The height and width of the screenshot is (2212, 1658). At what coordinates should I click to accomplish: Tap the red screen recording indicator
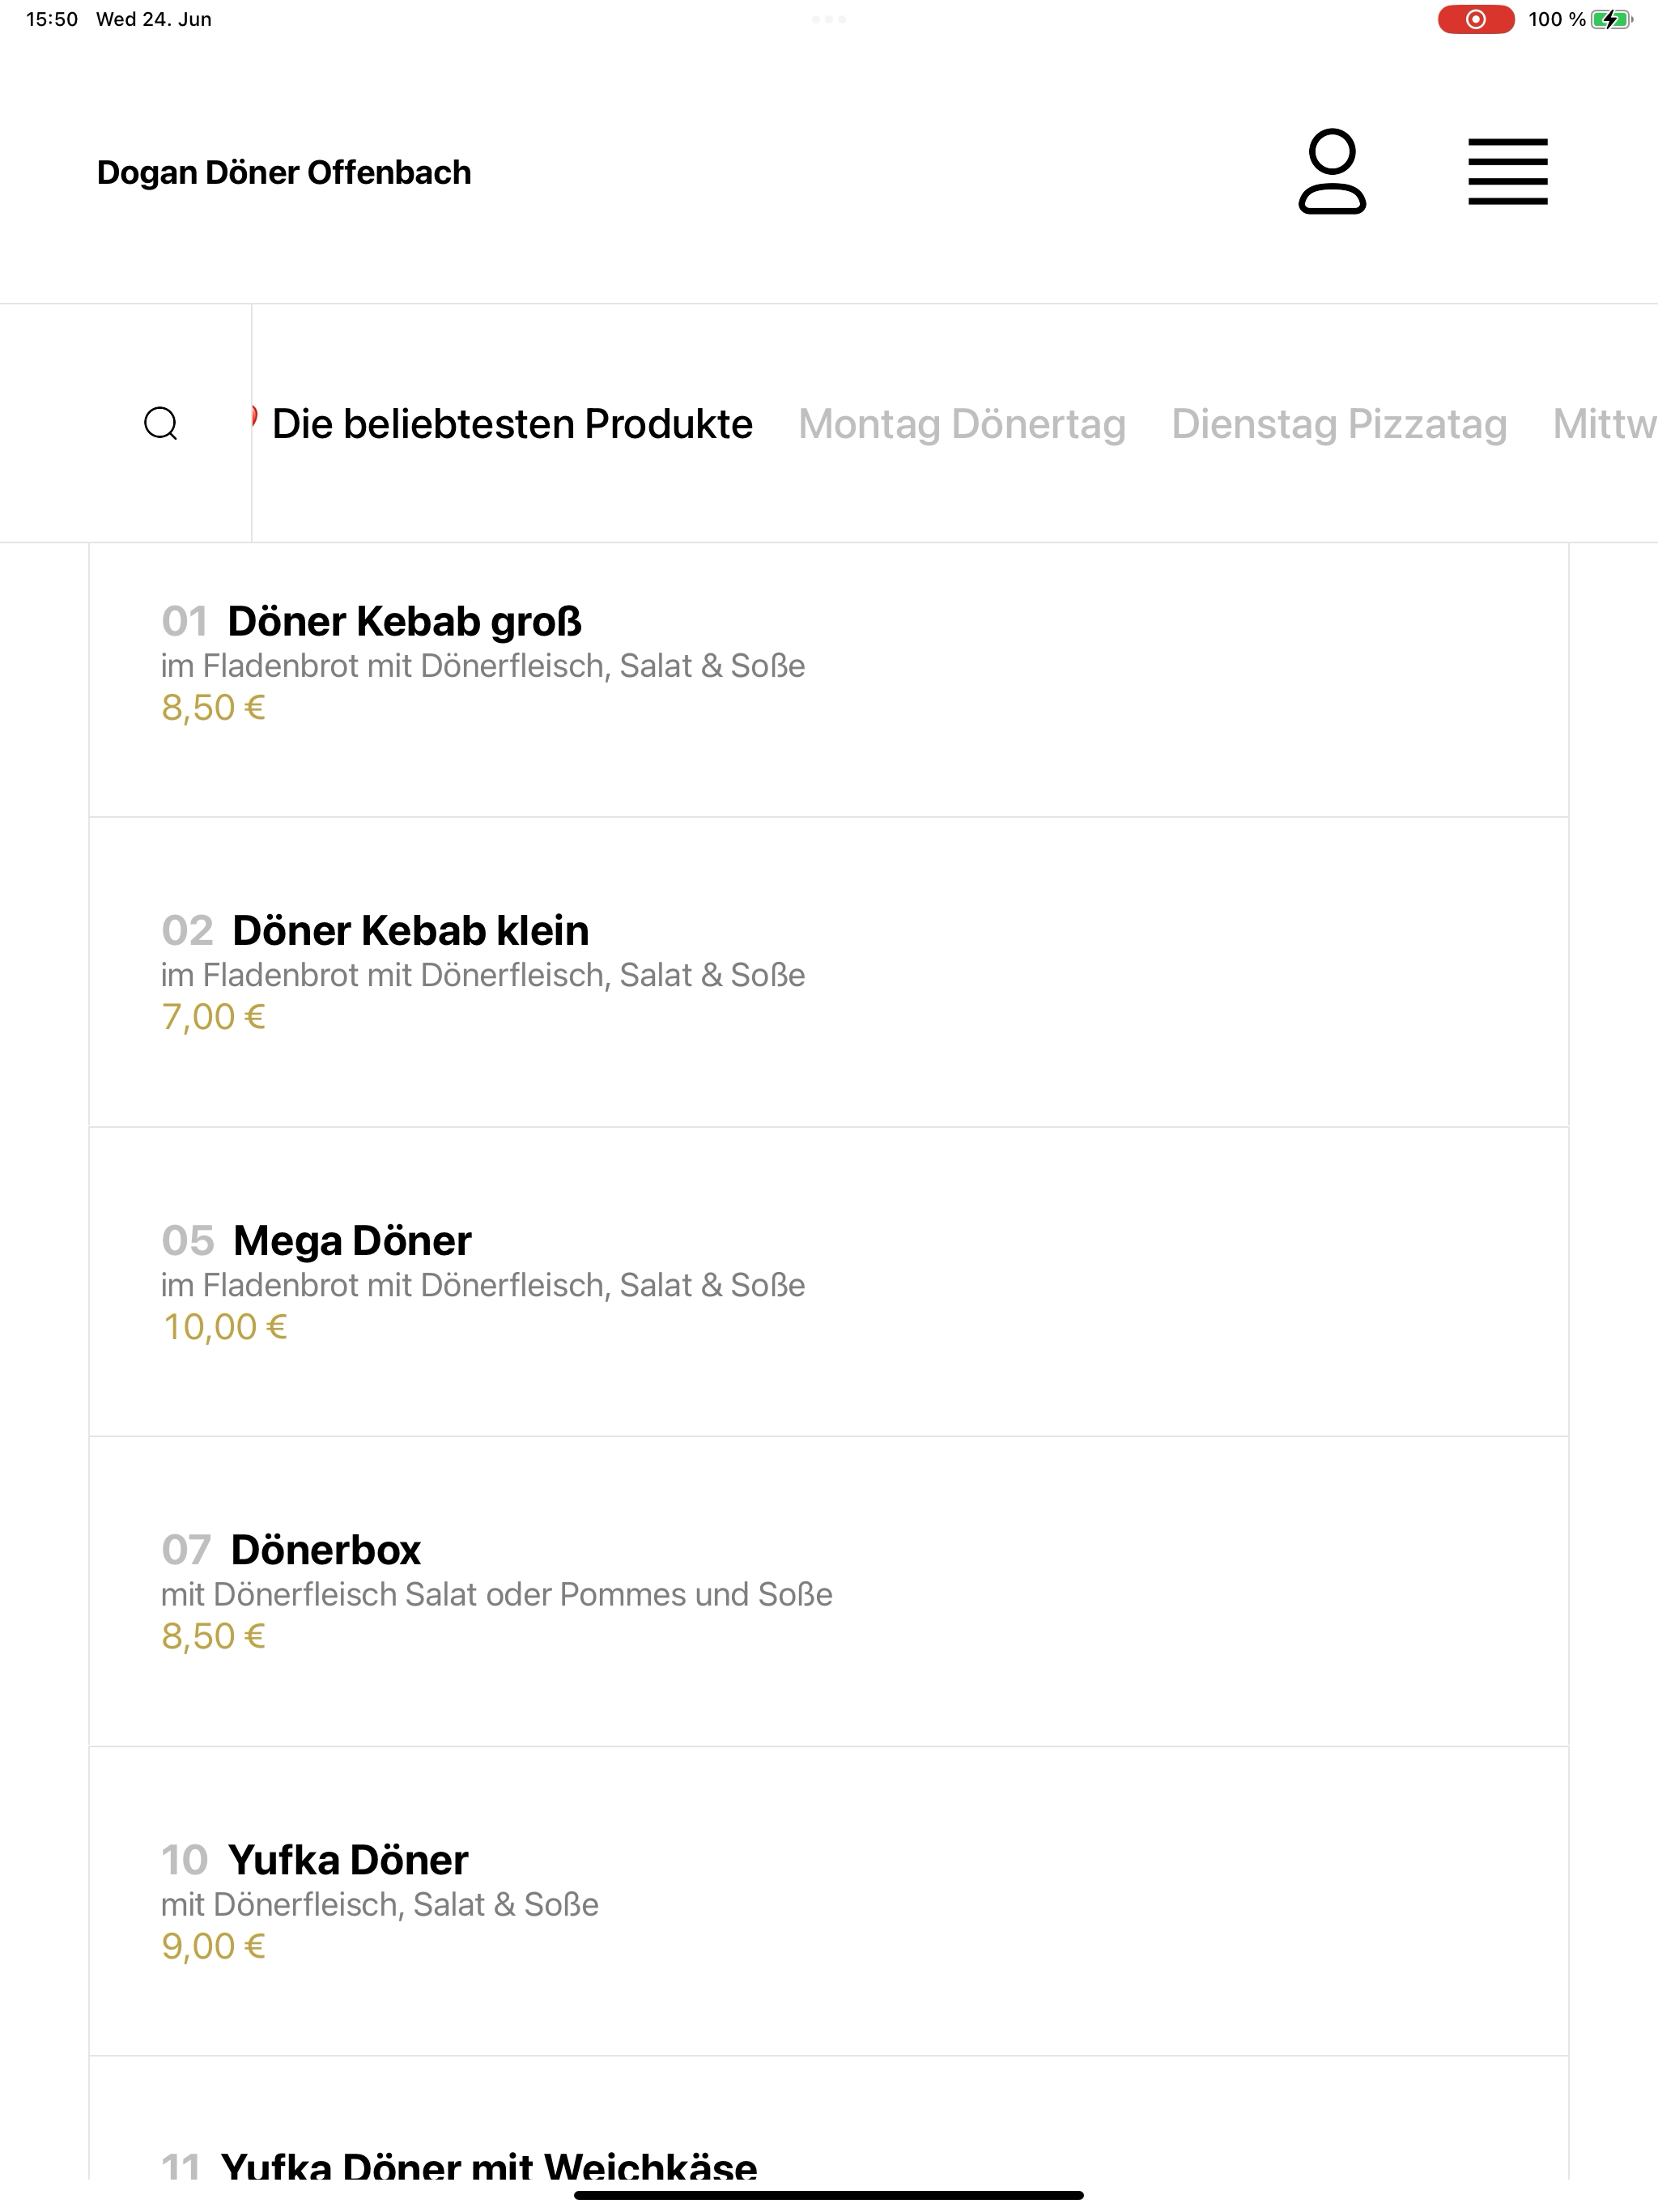coord(1475,19)
